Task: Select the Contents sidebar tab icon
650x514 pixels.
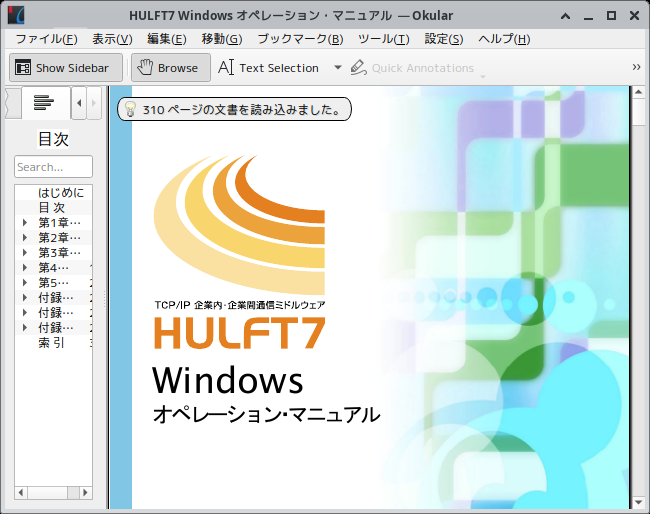Action: pos(44,102)
